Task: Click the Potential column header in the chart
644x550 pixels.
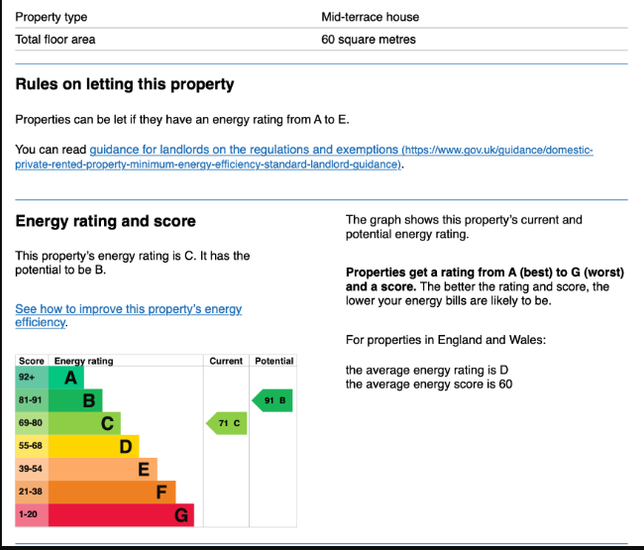Action: click(x=274, y=361)
